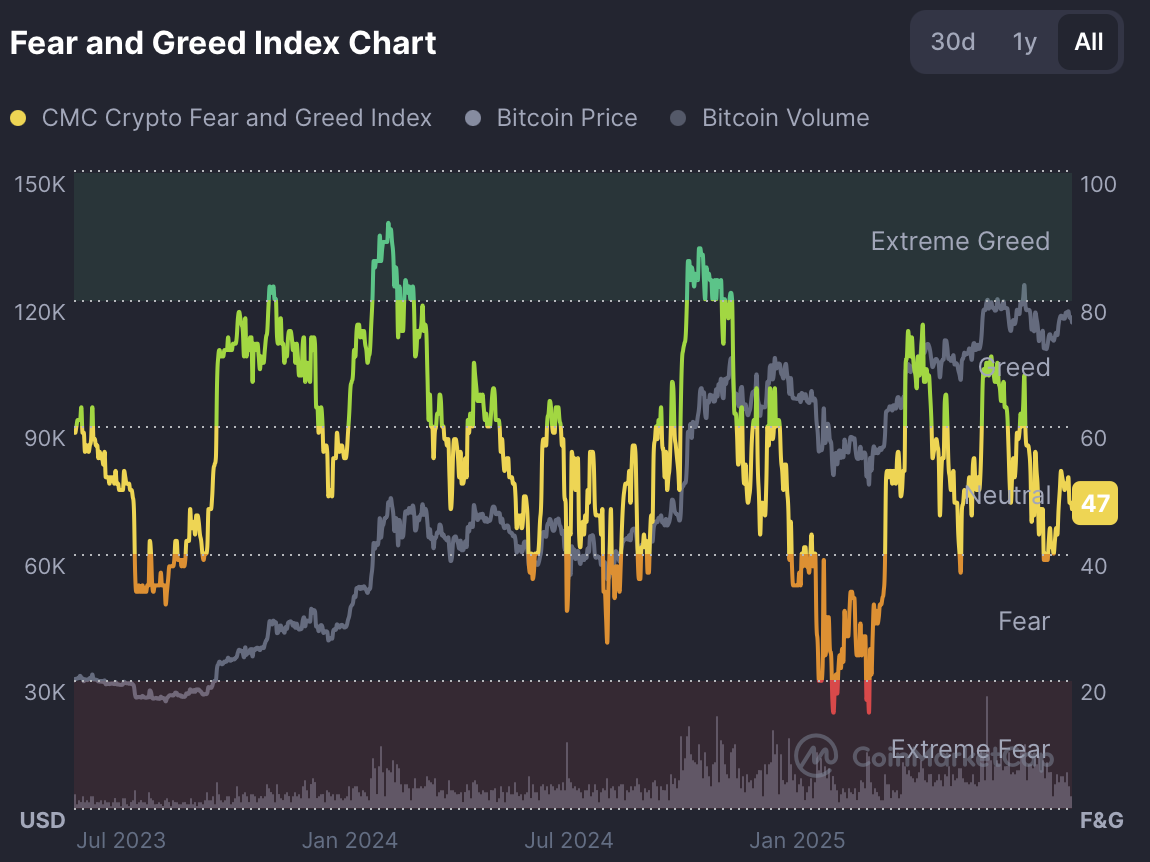1150x862 pixels.
Task: Click the Greed zone label on chart
Action: (x=1015, y=368)
